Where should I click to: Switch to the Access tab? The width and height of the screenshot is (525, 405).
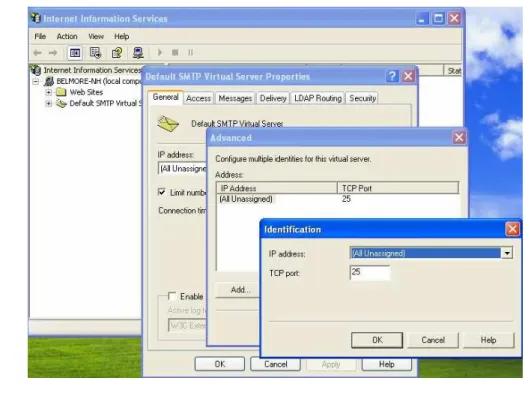(x=198, y=98)
